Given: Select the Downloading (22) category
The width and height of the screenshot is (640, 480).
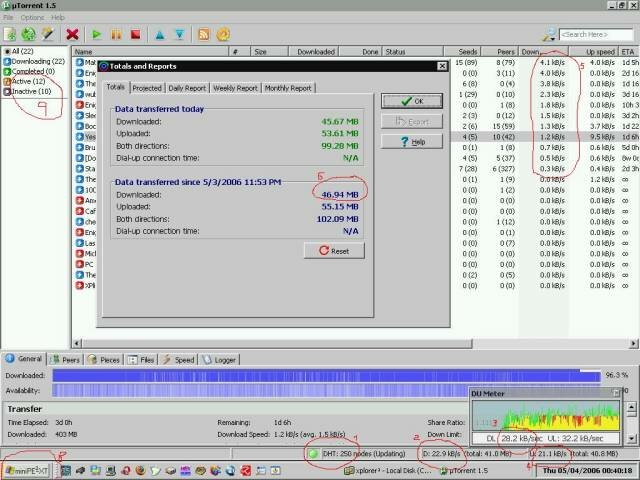Looking at the screenshot, I should point(34,61).
